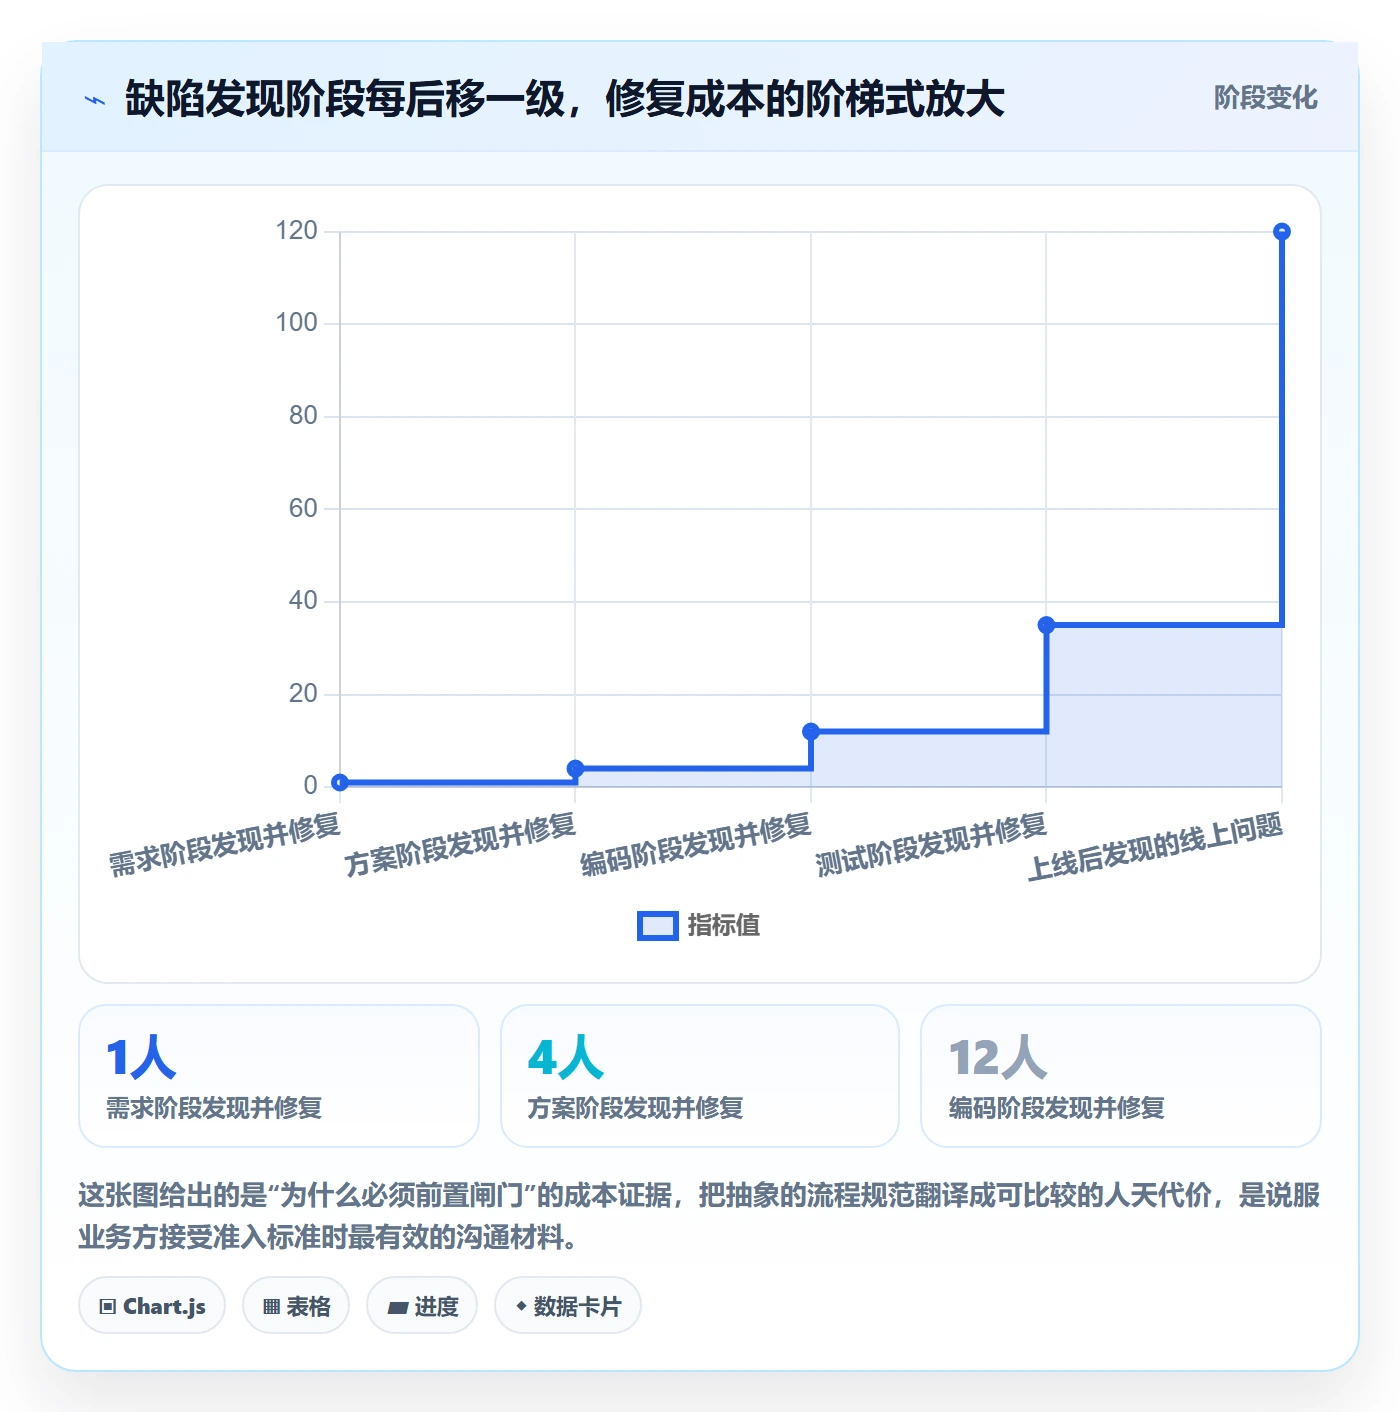Click the grid icon in 表格 chip
Viewport: 1400px width, 1412px height.
point(271,1306)
